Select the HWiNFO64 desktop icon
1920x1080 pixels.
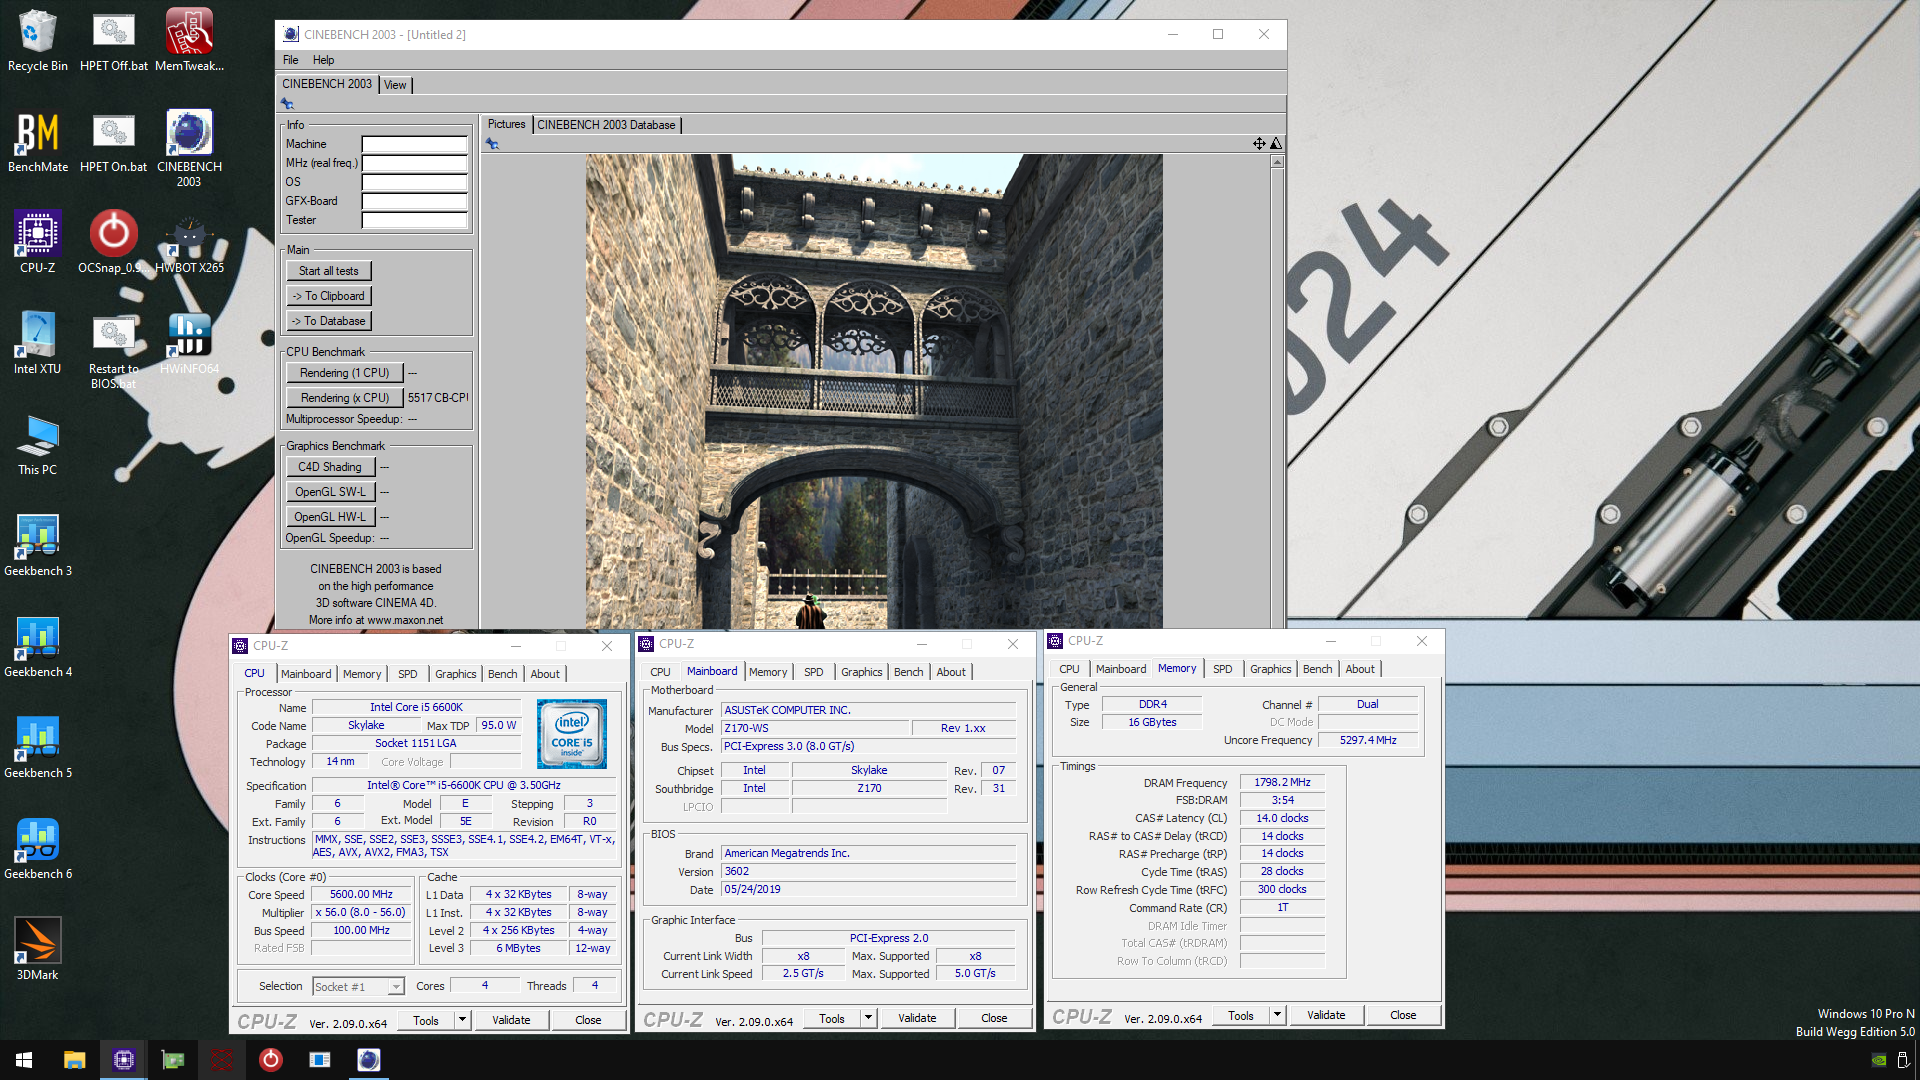[189, 343]
